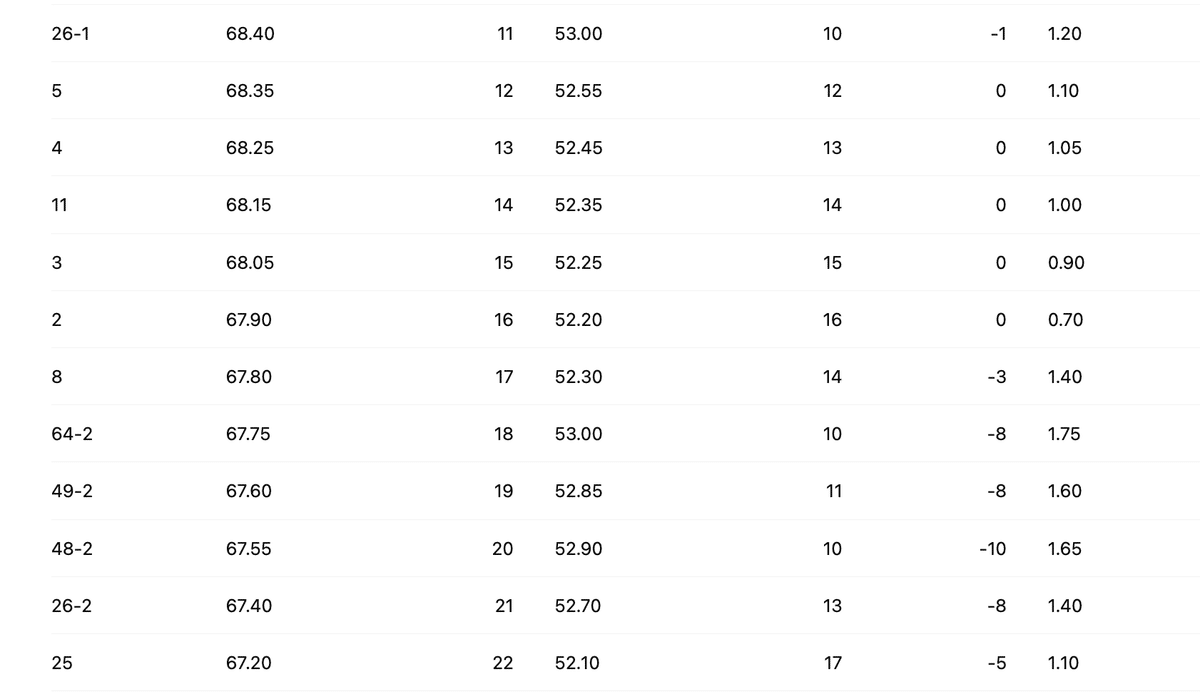Select the 52.10 cell

577,663
